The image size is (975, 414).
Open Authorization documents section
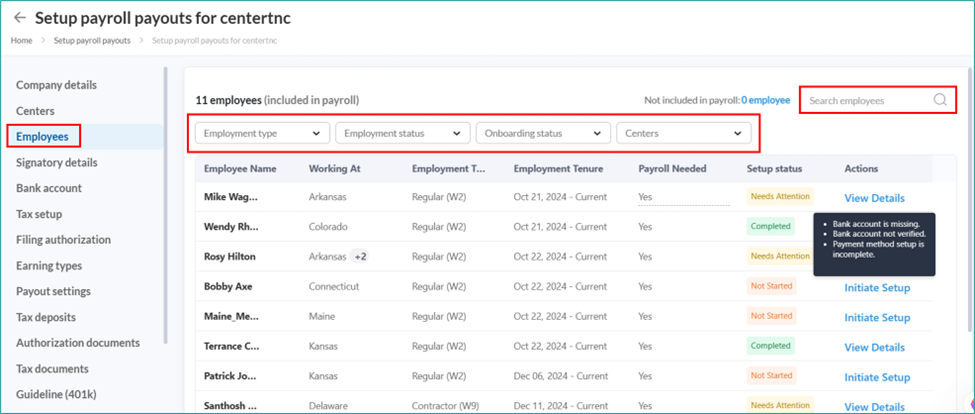tap(78, 343)
